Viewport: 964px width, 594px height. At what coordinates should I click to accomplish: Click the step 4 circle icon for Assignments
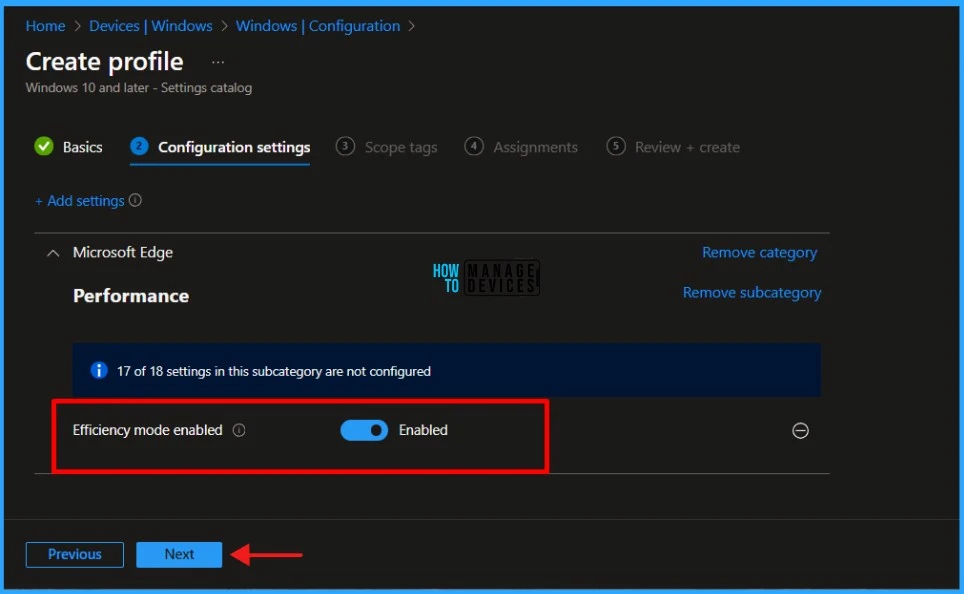coord(473,146)
